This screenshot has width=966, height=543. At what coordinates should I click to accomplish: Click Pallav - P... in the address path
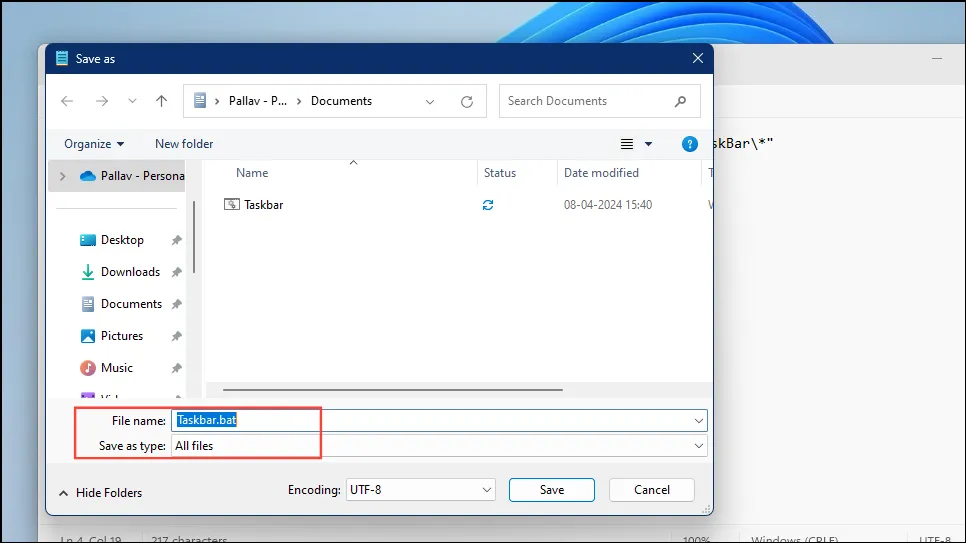tap(258, 101)
